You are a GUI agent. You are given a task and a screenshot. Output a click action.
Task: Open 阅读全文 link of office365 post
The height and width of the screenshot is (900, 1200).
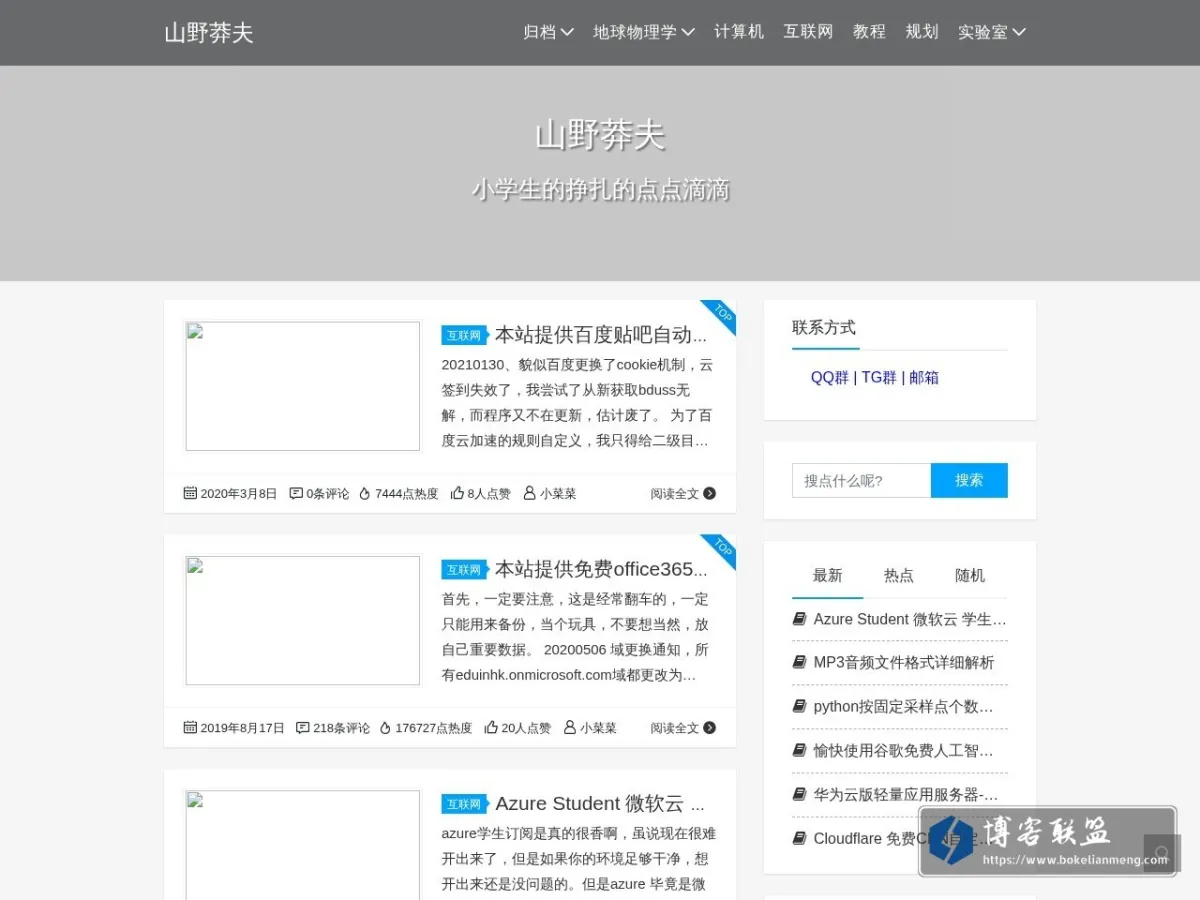click(x=683, y=727)
